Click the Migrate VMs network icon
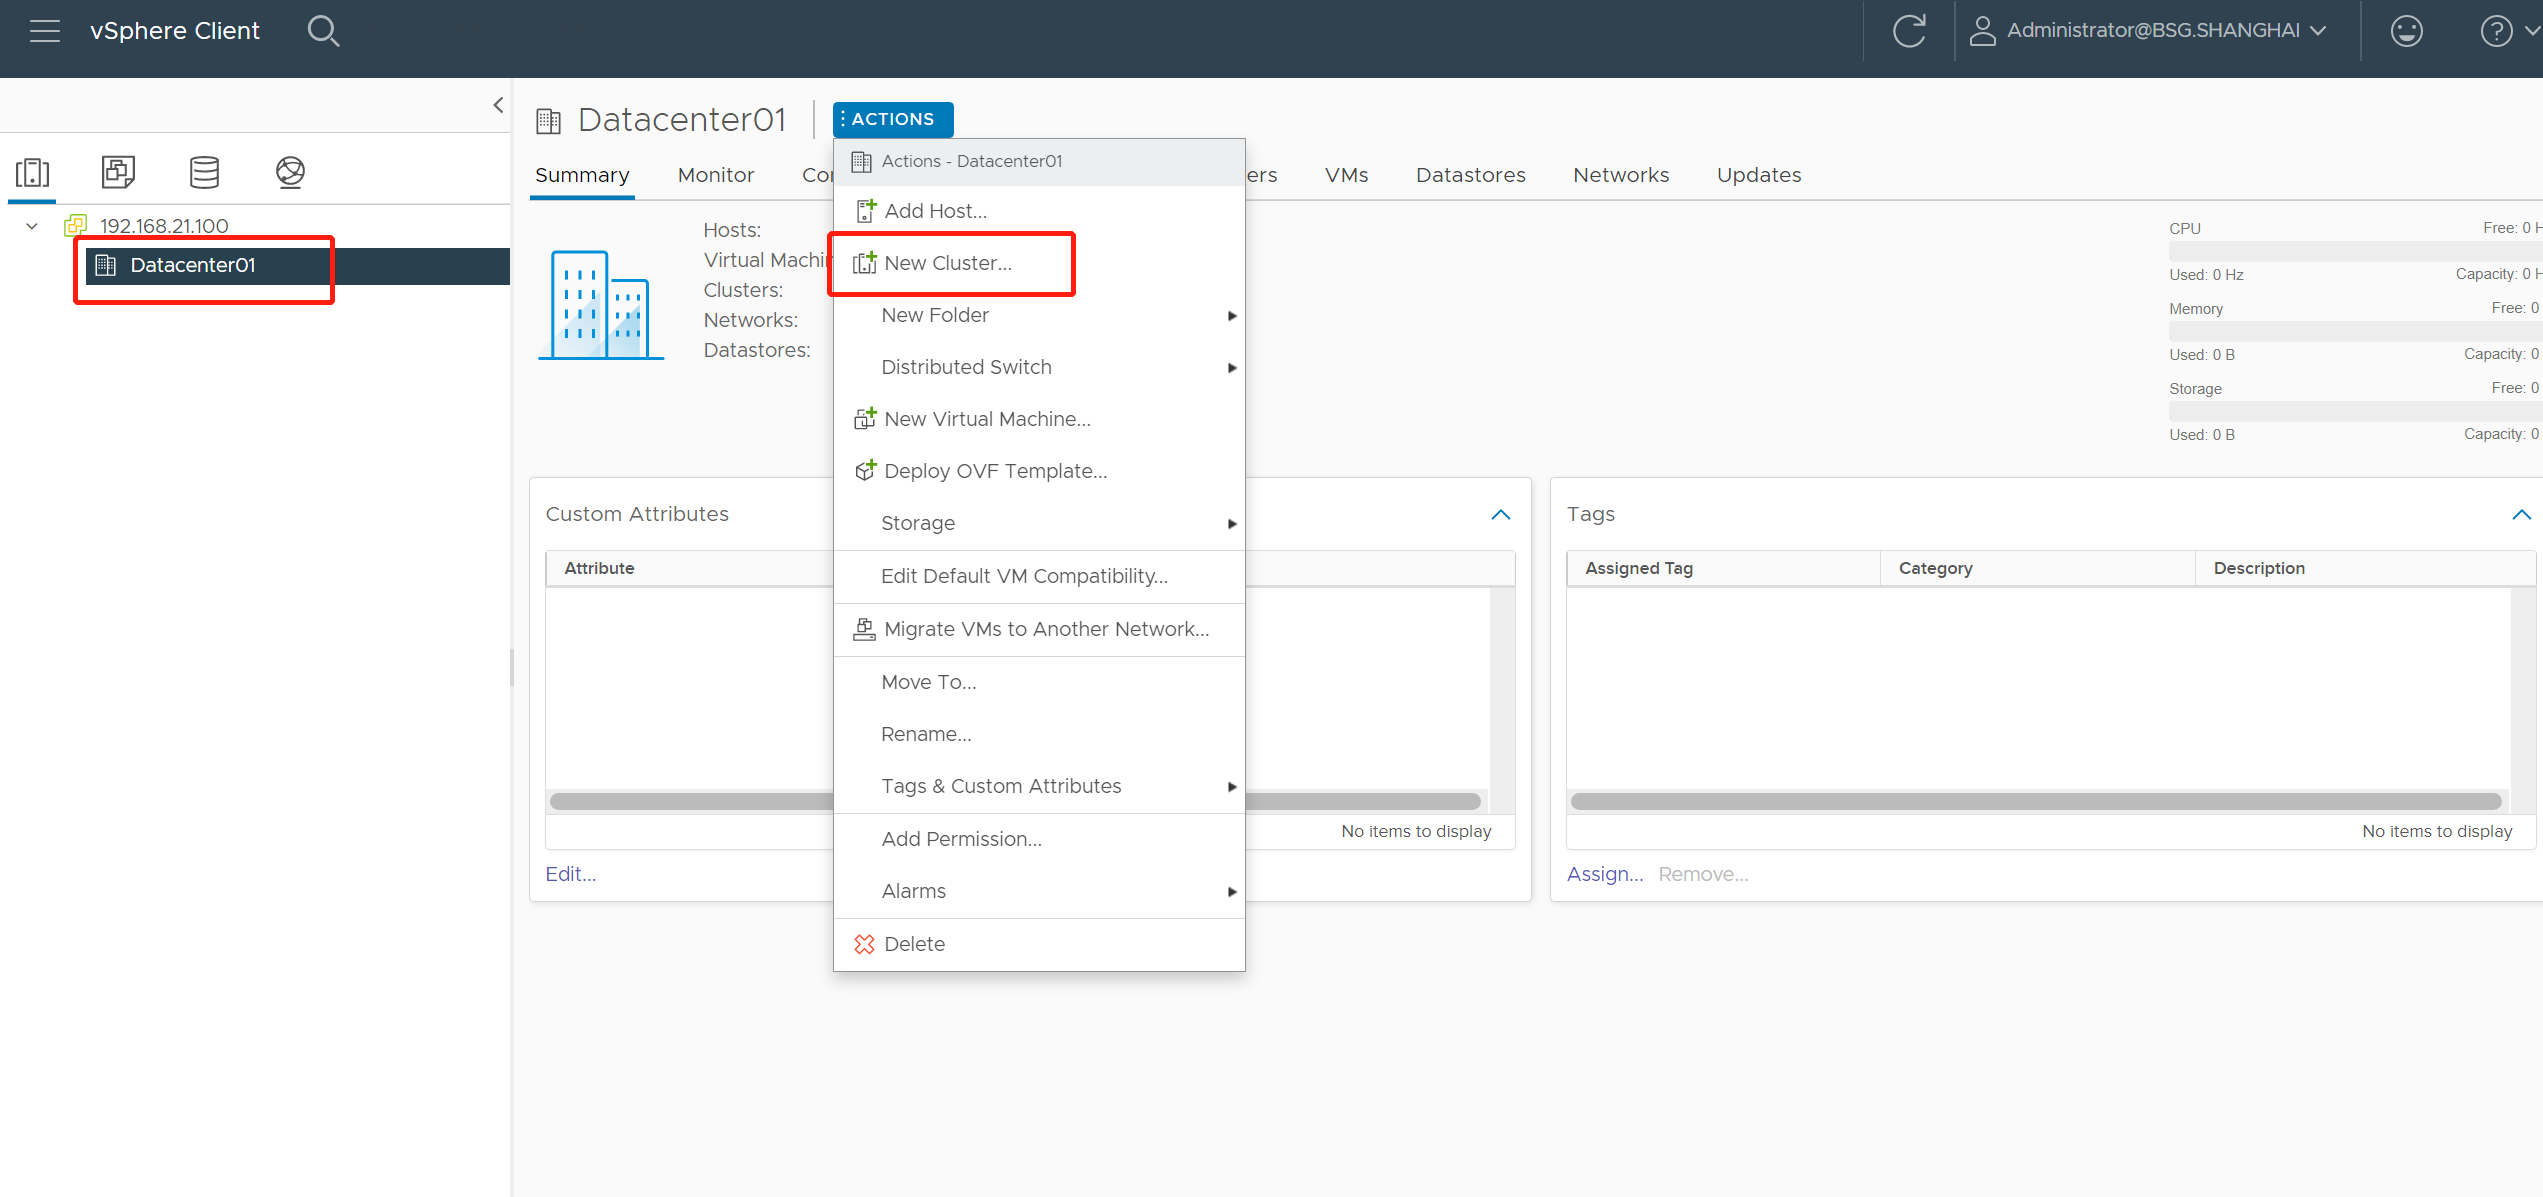This screenshot has height=1197, width=2543. coord(864,629)
